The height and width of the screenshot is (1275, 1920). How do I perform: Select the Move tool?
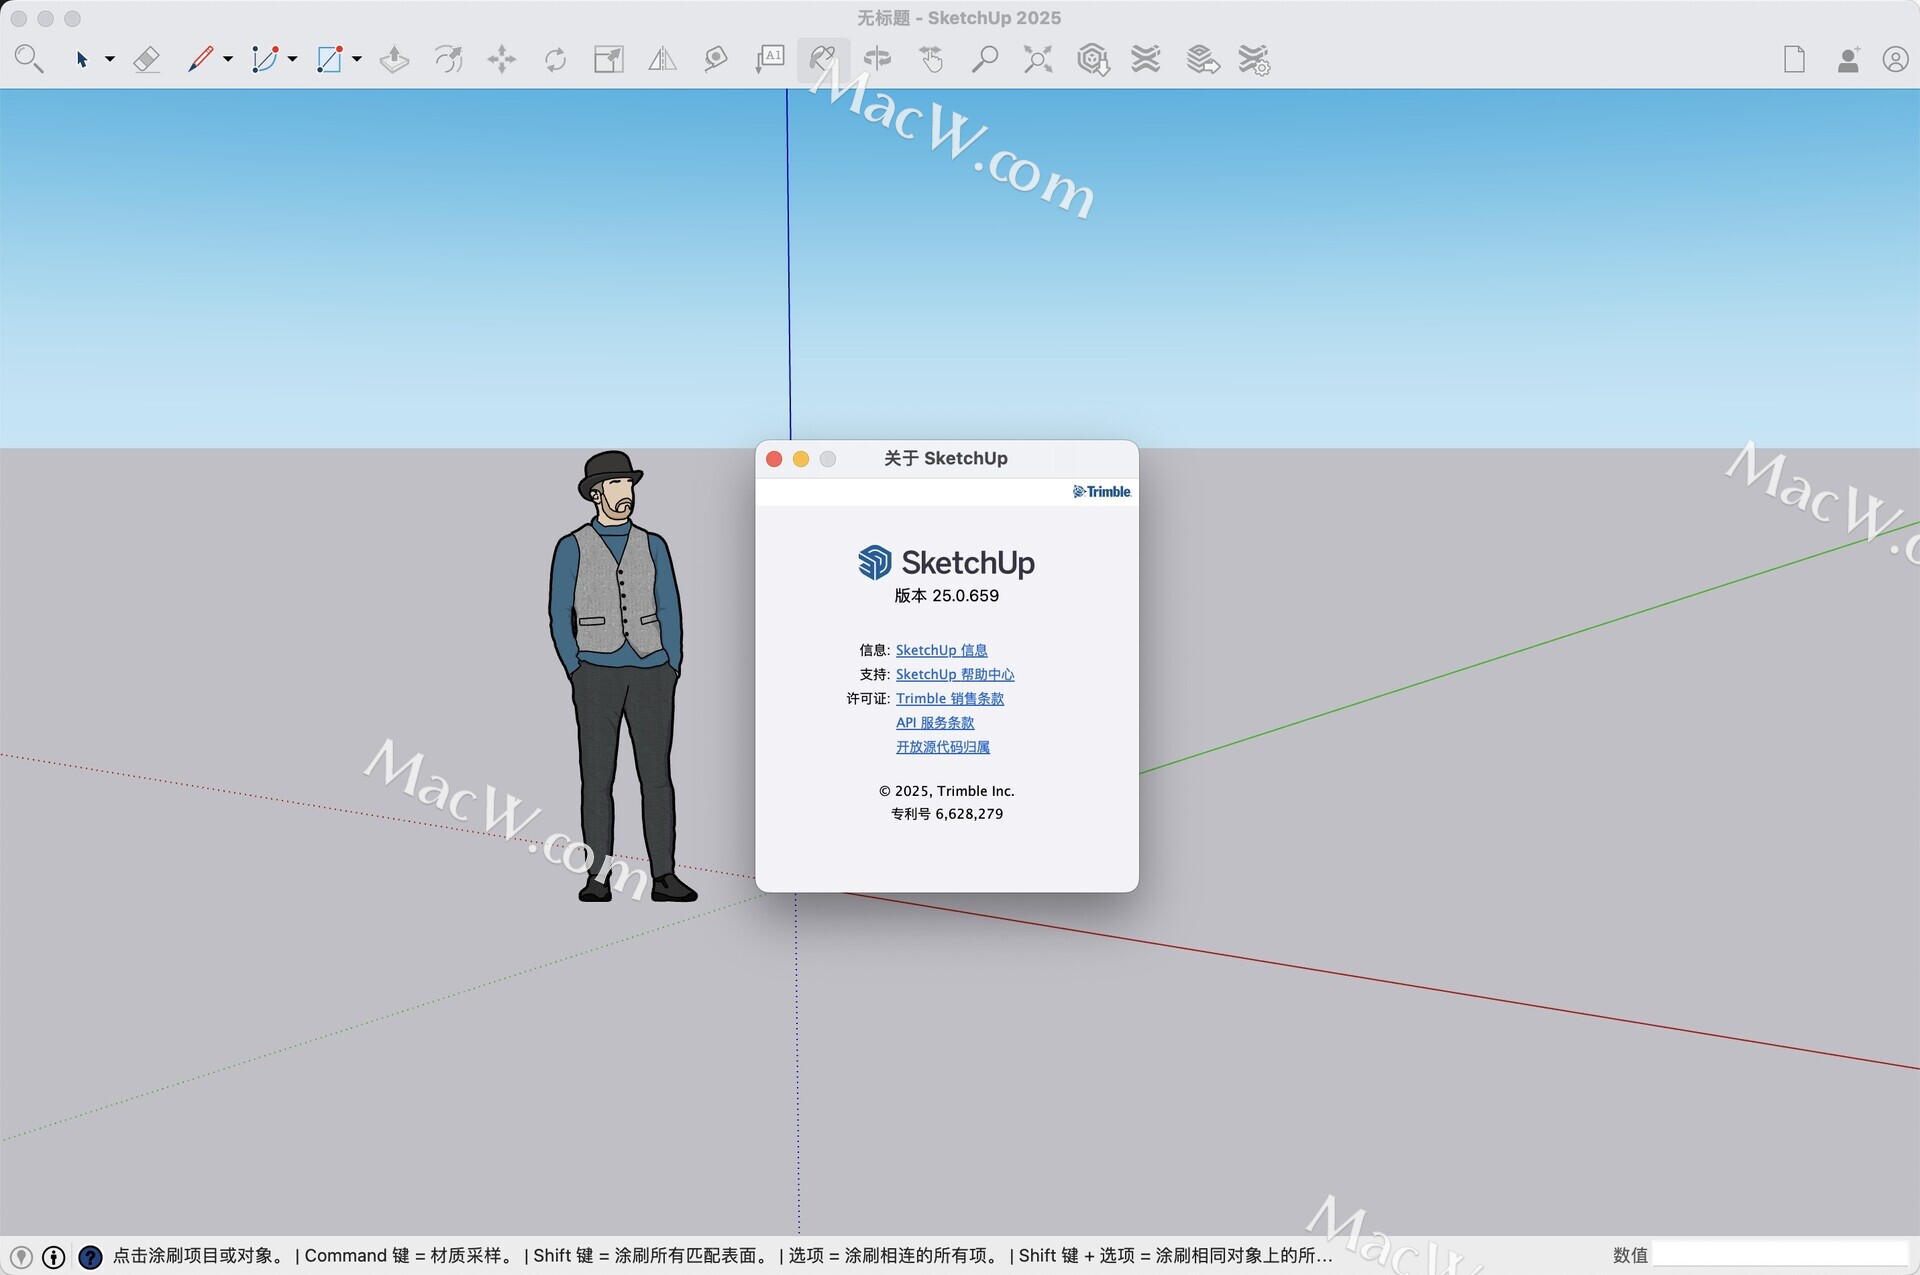click(502, 60)
